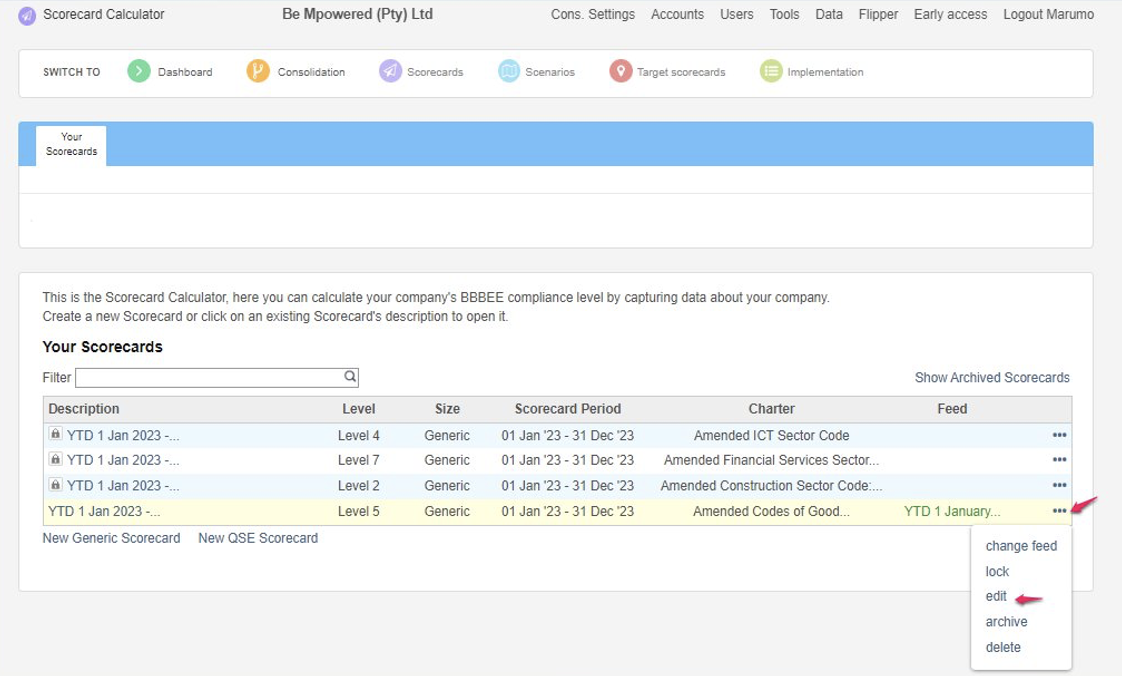Screen dimensions: 1122x676
Task: Click the 'Scorecard Calculator' title text
Action: tap(104, 14)
